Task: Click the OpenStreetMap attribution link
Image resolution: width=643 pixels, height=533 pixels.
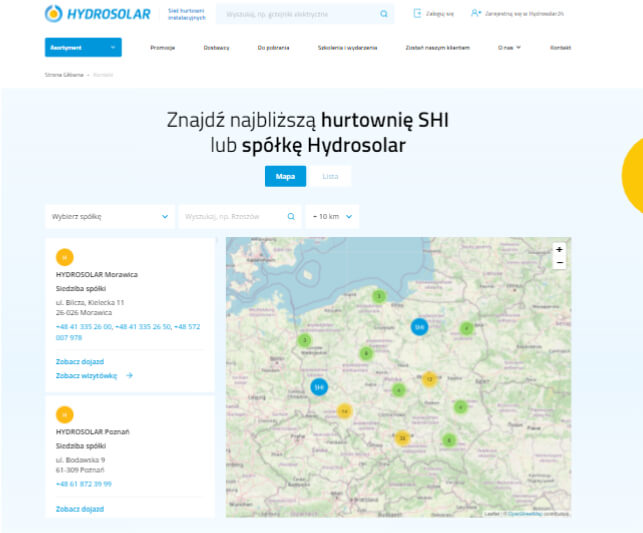Action: 525,513
